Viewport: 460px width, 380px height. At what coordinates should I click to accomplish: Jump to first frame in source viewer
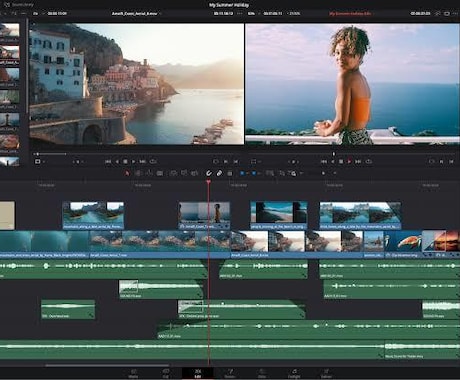(x=108, y=162)
